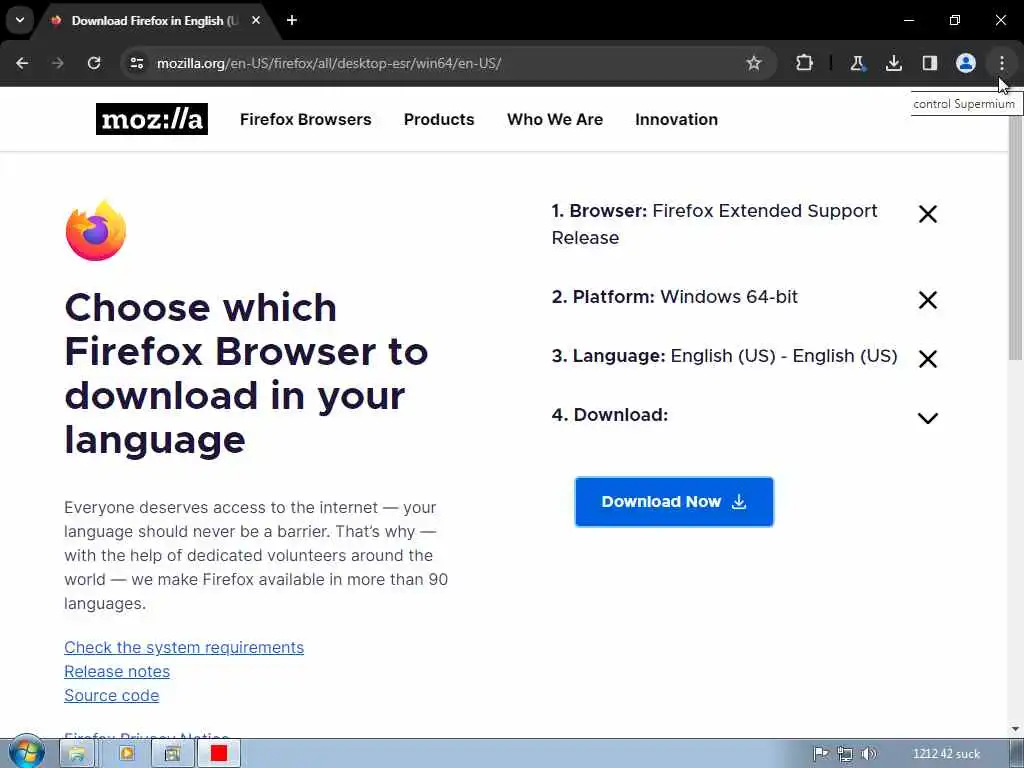Open the media player taskbar icon
Image resolution: width=1024 pixels, height=768 pixels.
tap(127, 754)
